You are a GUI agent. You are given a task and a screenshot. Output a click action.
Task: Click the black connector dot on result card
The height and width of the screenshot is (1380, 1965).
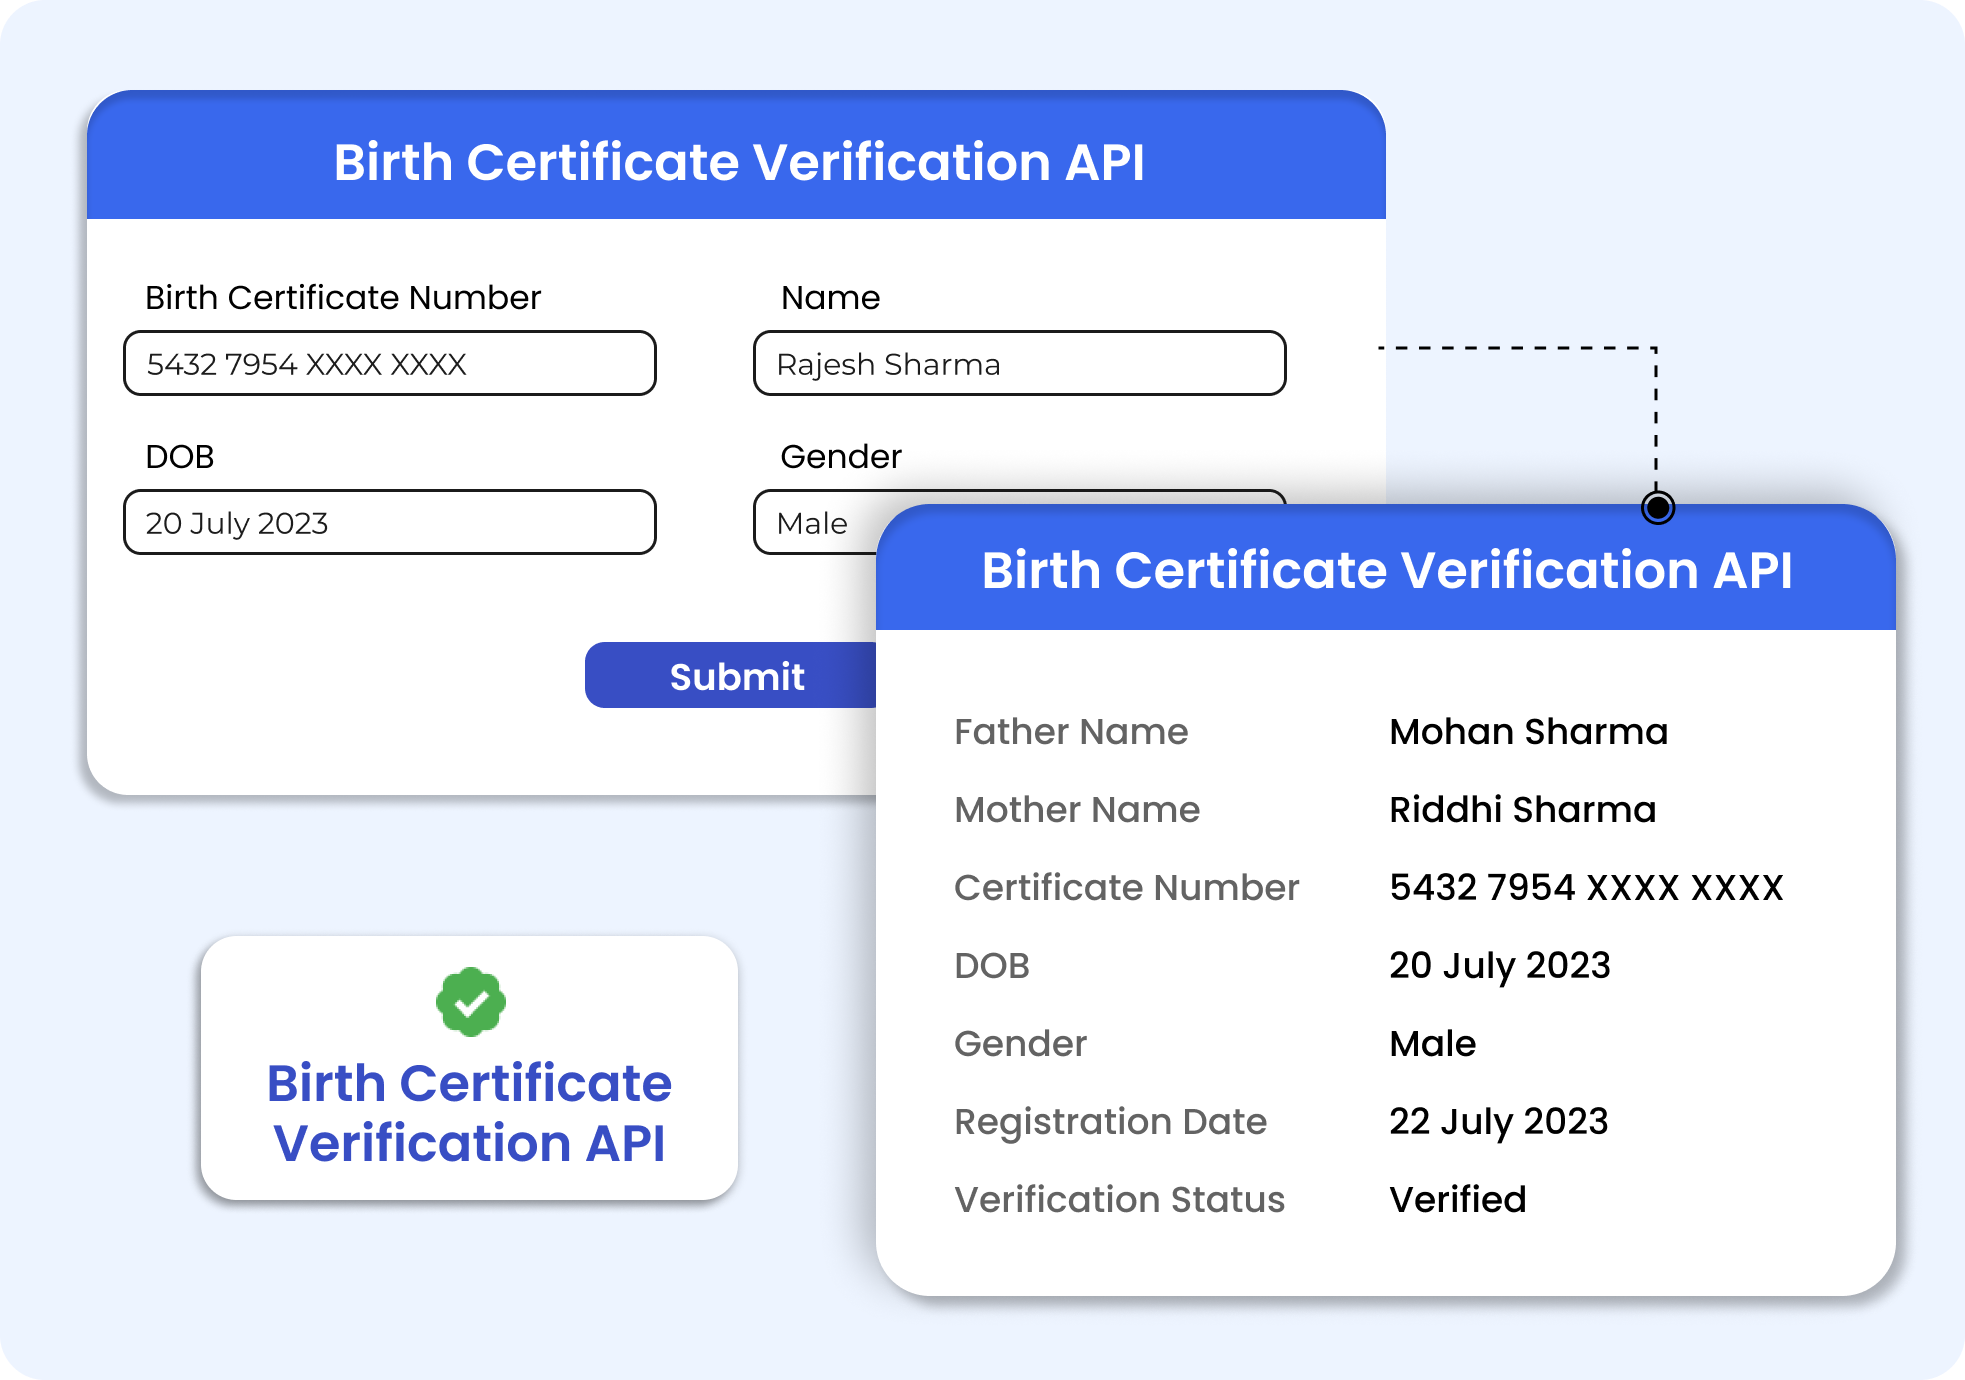1657,508
